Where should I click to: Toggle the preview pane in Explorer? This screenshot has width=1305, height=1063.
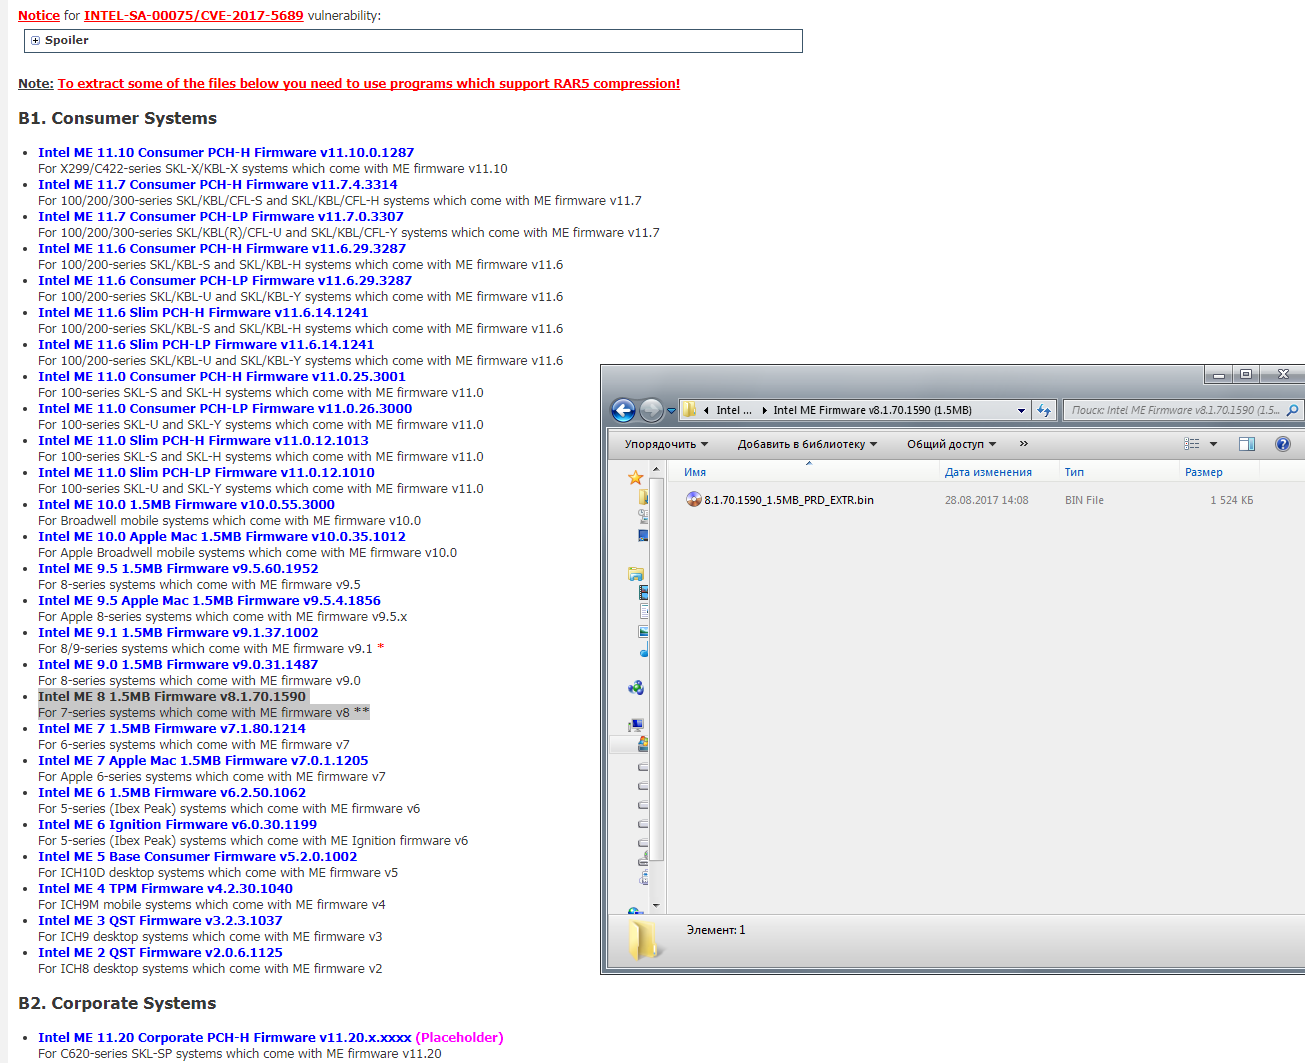(1247, 444)
